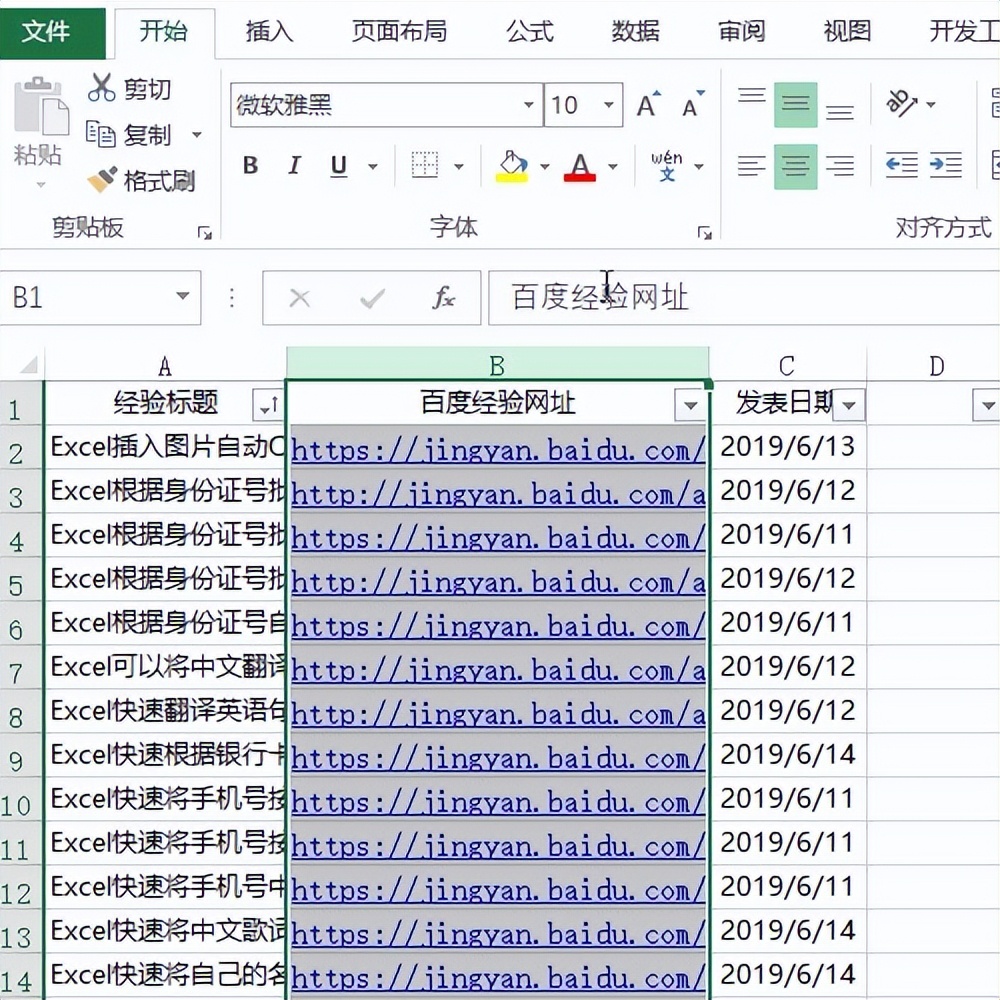The image size is (1000, 1000).
Task: Open the 微软雅黑 font name dropdown
Action: tap(529, 104)
